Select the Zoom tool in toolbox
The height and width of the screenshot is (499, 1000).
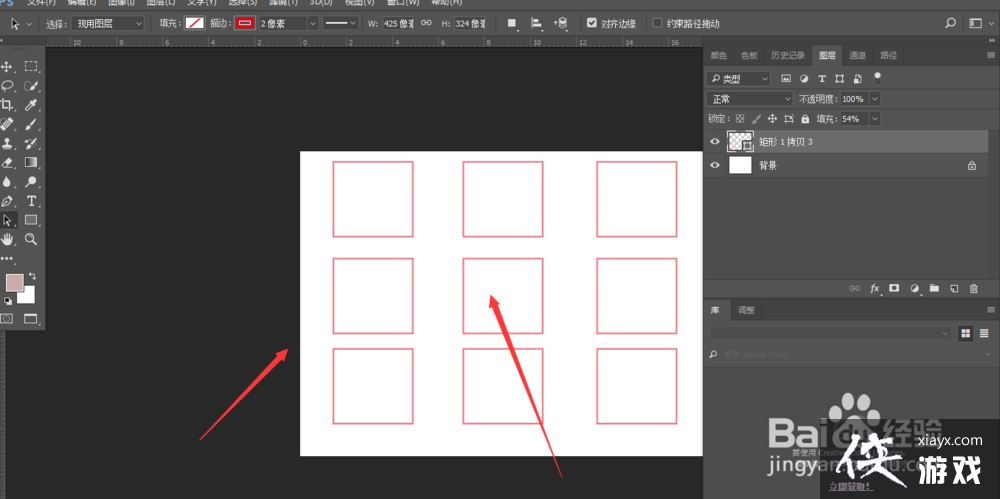(31, 239)
